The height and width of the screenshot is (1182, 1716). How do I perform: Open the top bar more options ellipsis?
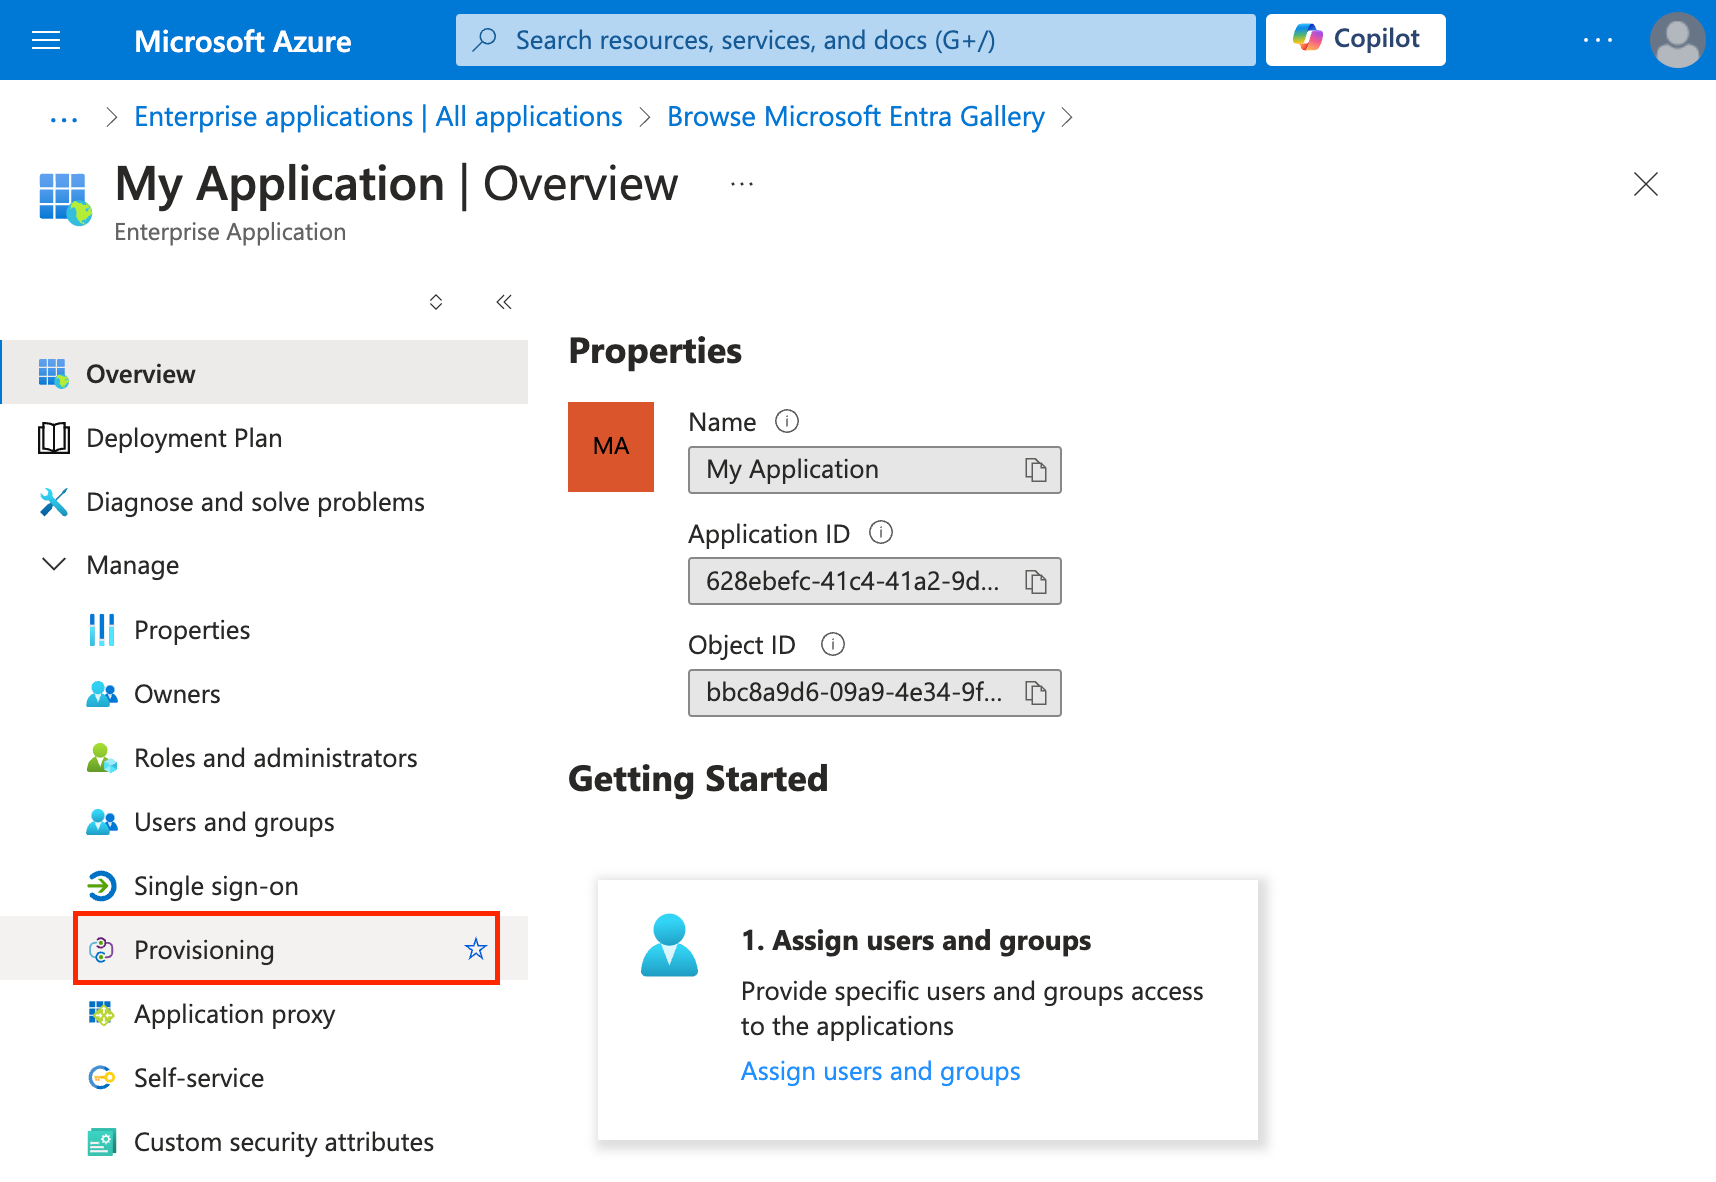pos(1598,40)
